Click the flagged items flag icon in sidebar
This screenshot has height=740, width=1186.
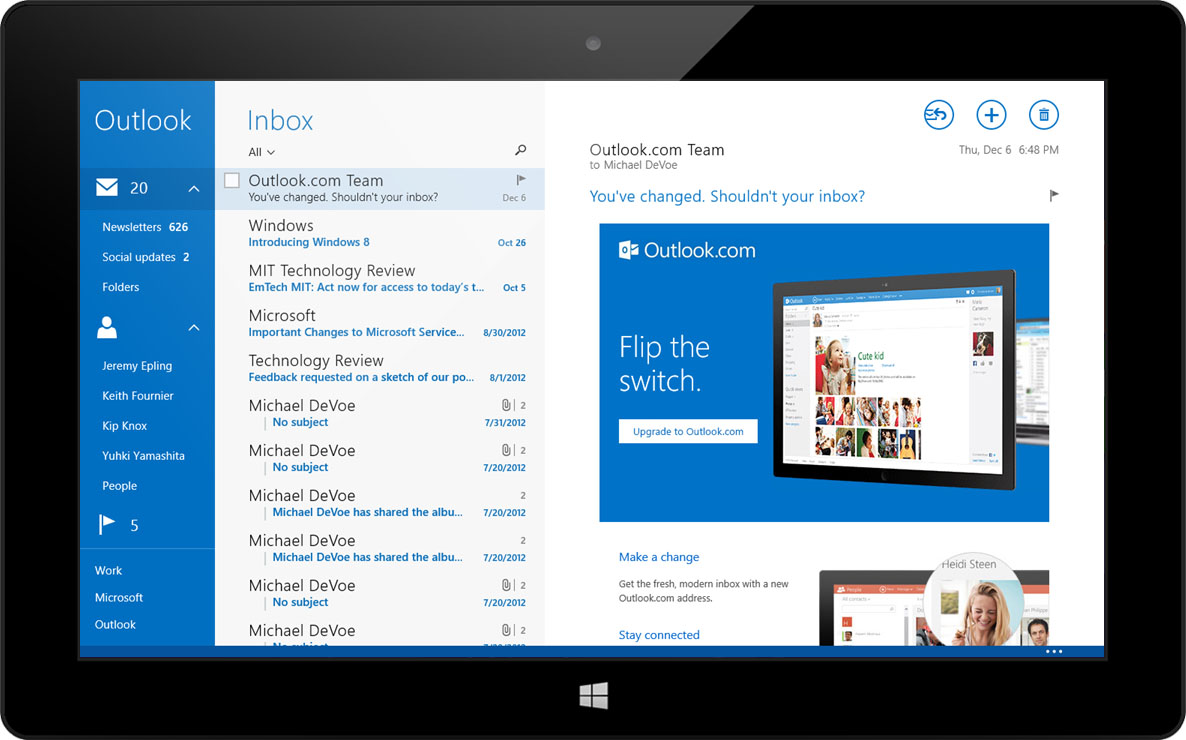coord(107,524)
